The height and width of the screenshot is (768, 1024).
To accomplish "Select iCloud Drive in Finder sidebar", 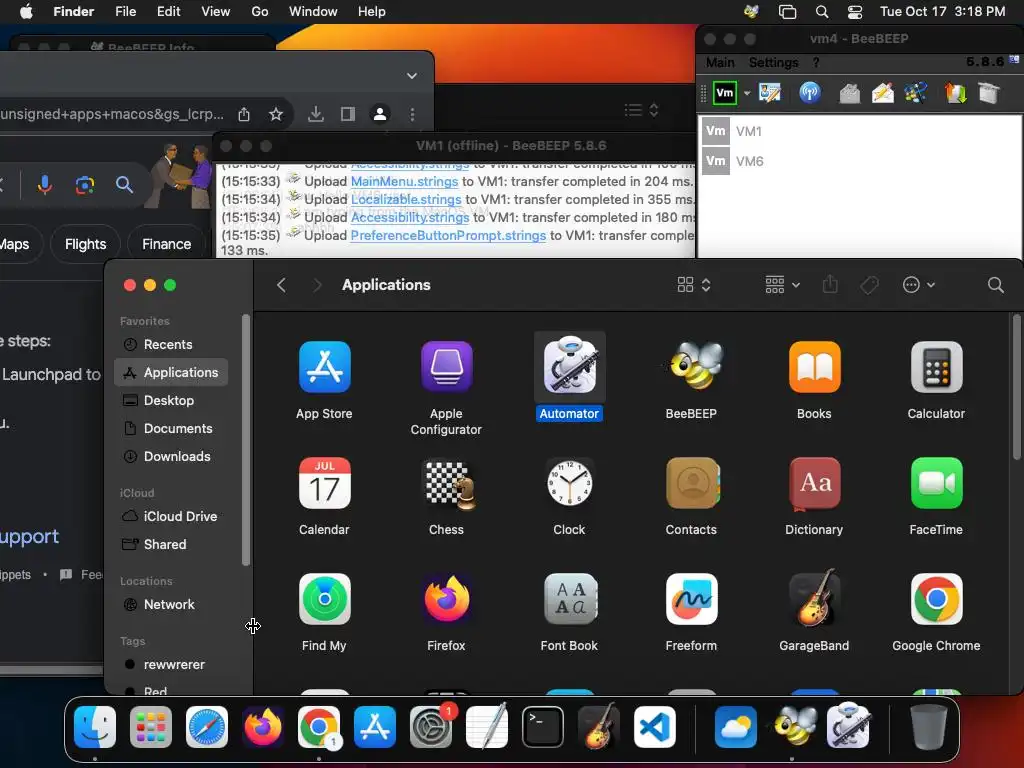I will click(171, 516).
